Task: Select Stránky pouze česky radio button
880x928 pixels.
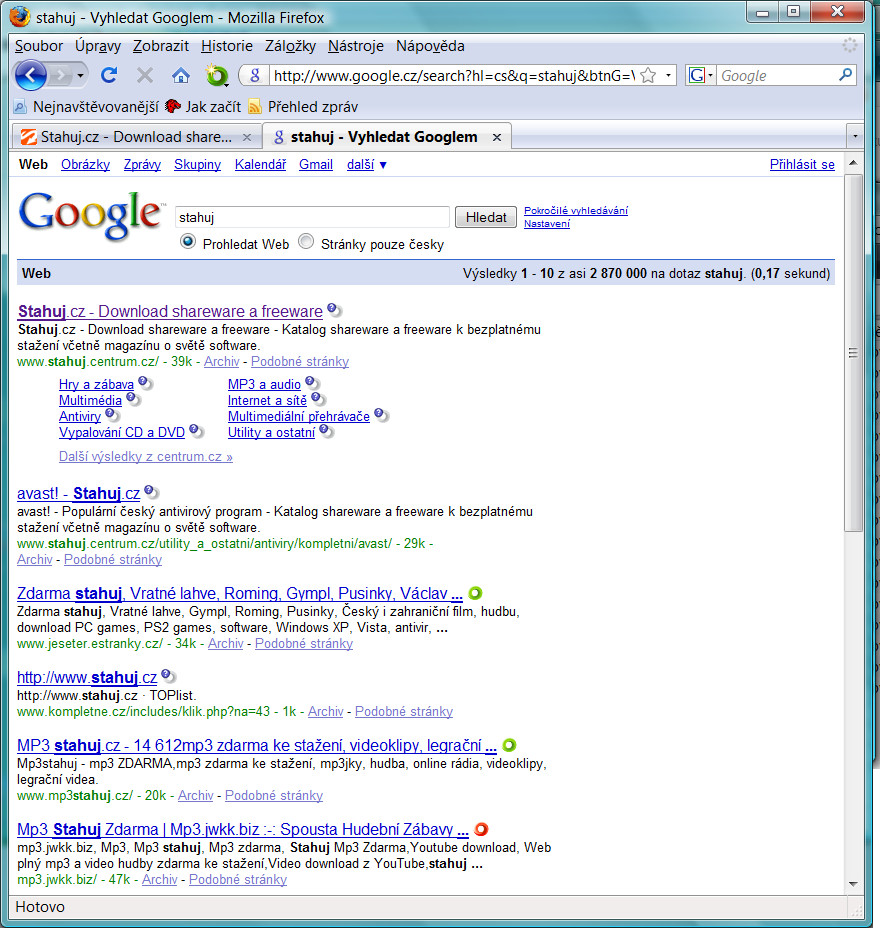Action: point(306,241)
